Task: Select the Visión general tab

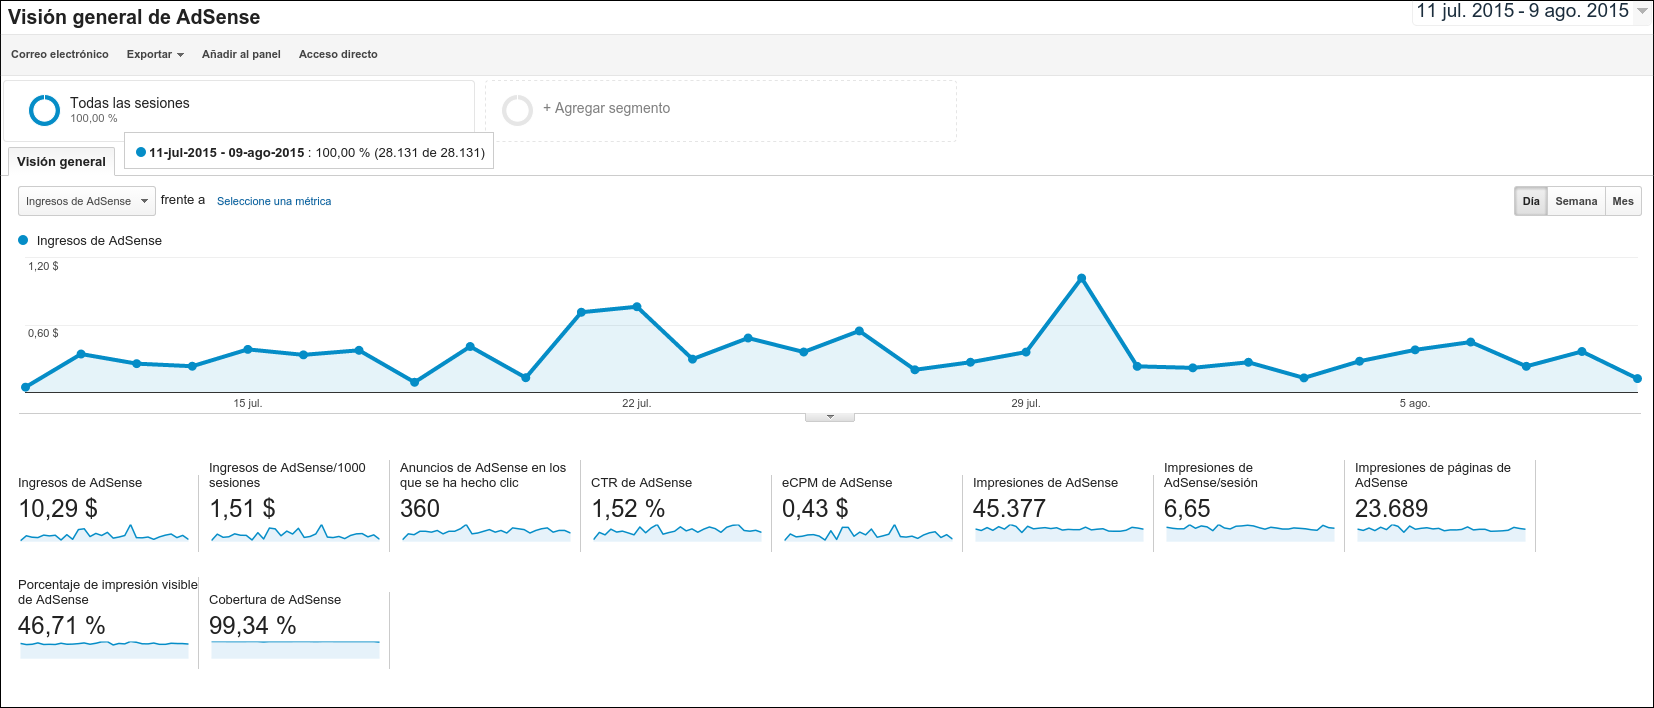Action: tap(61, 162)
